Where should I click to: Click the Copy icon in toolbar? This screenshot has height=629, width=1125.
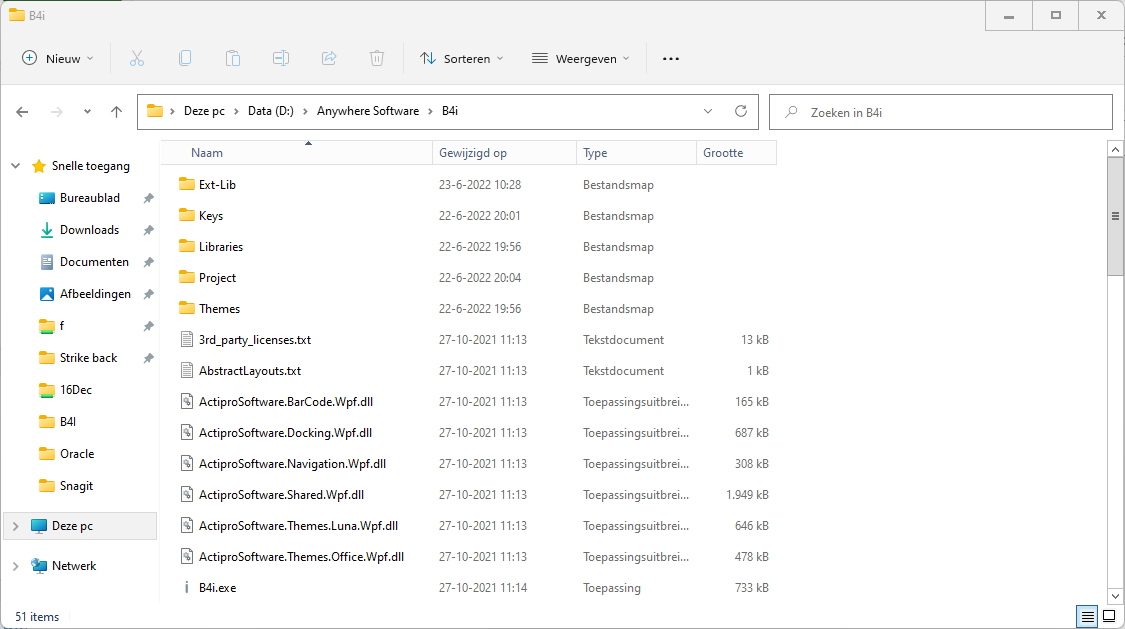coord(185,58)
